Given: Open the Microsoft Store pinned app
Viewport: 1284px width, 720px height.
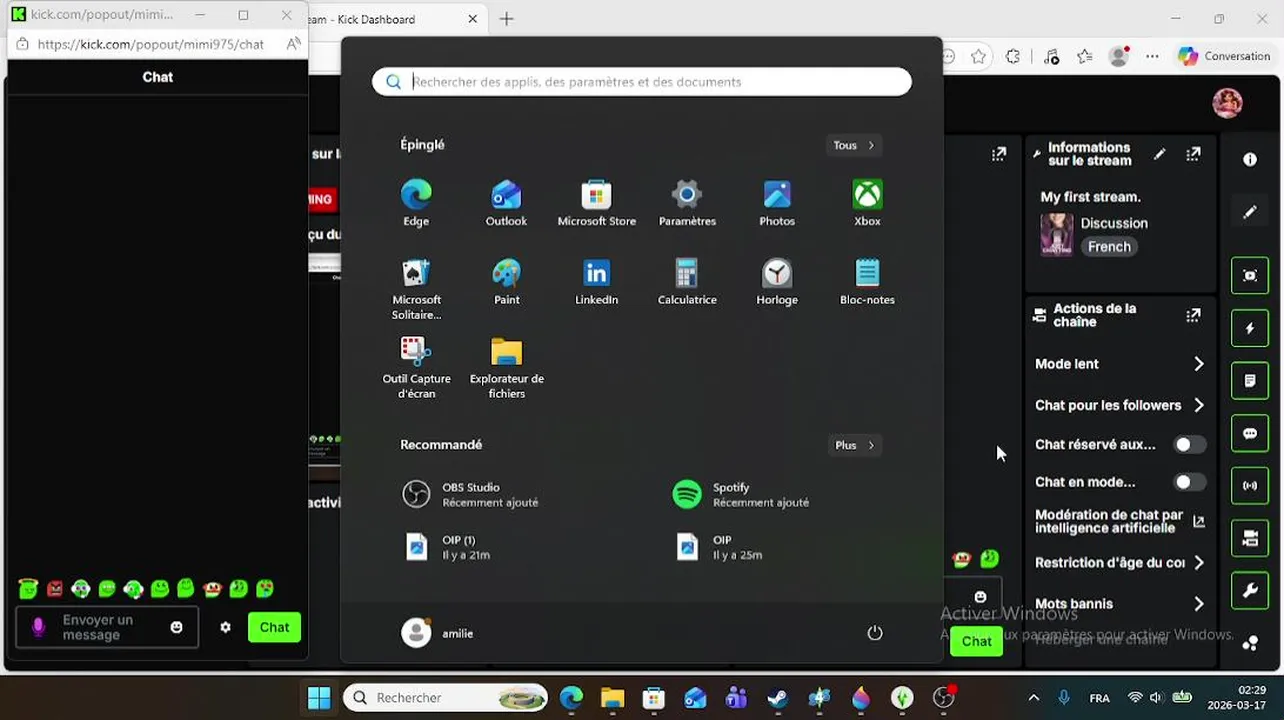Looking at the screenshot, I should [x=597, y=203].
